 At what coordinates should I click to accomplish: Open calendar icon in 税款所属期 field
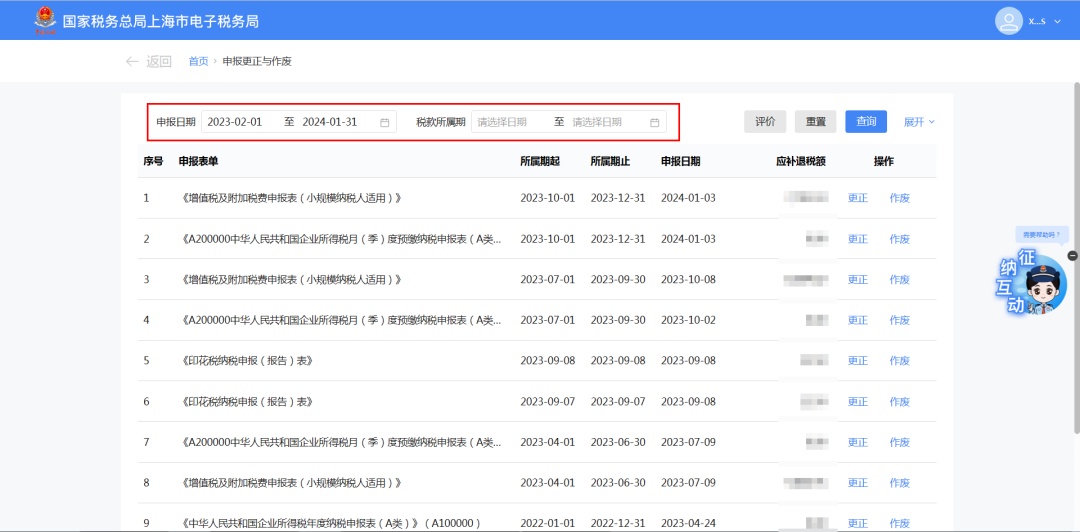(655, 122)
